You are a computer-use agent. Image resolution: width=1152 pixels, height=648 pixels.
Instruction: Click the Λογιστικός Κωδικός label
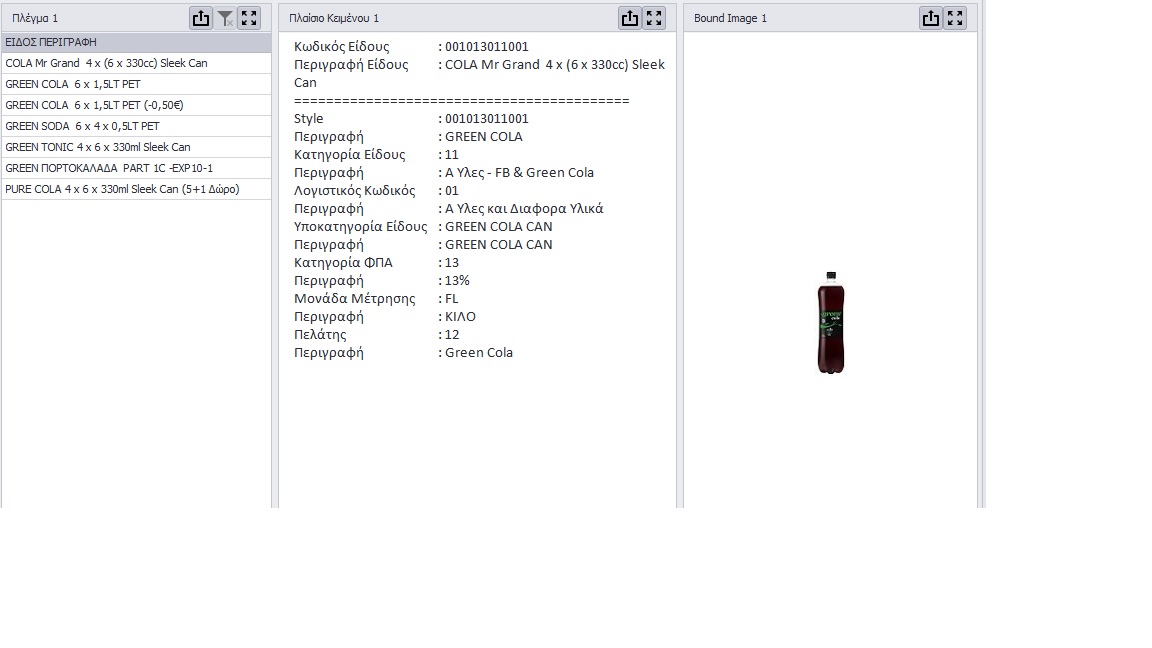tap(355, 190)
